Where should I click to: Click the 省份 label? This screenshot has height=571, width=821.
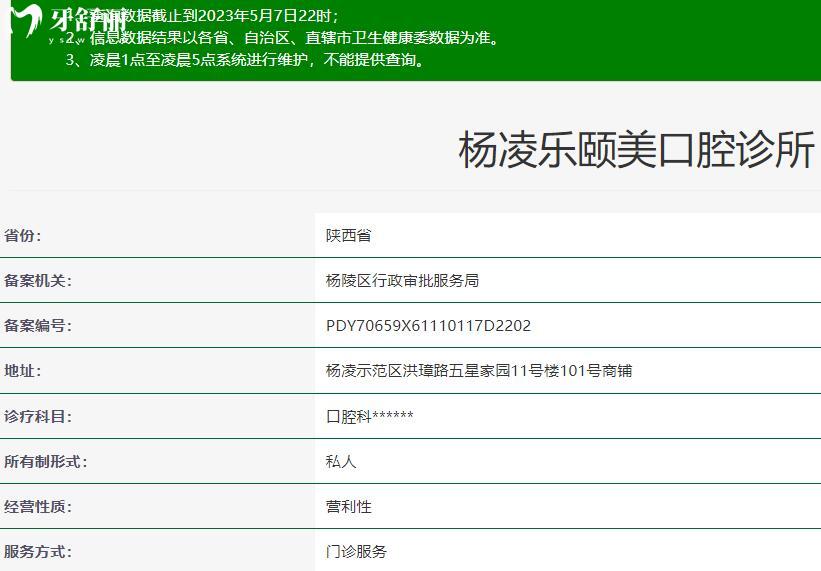pyautogui.click(x=23, y=236)
